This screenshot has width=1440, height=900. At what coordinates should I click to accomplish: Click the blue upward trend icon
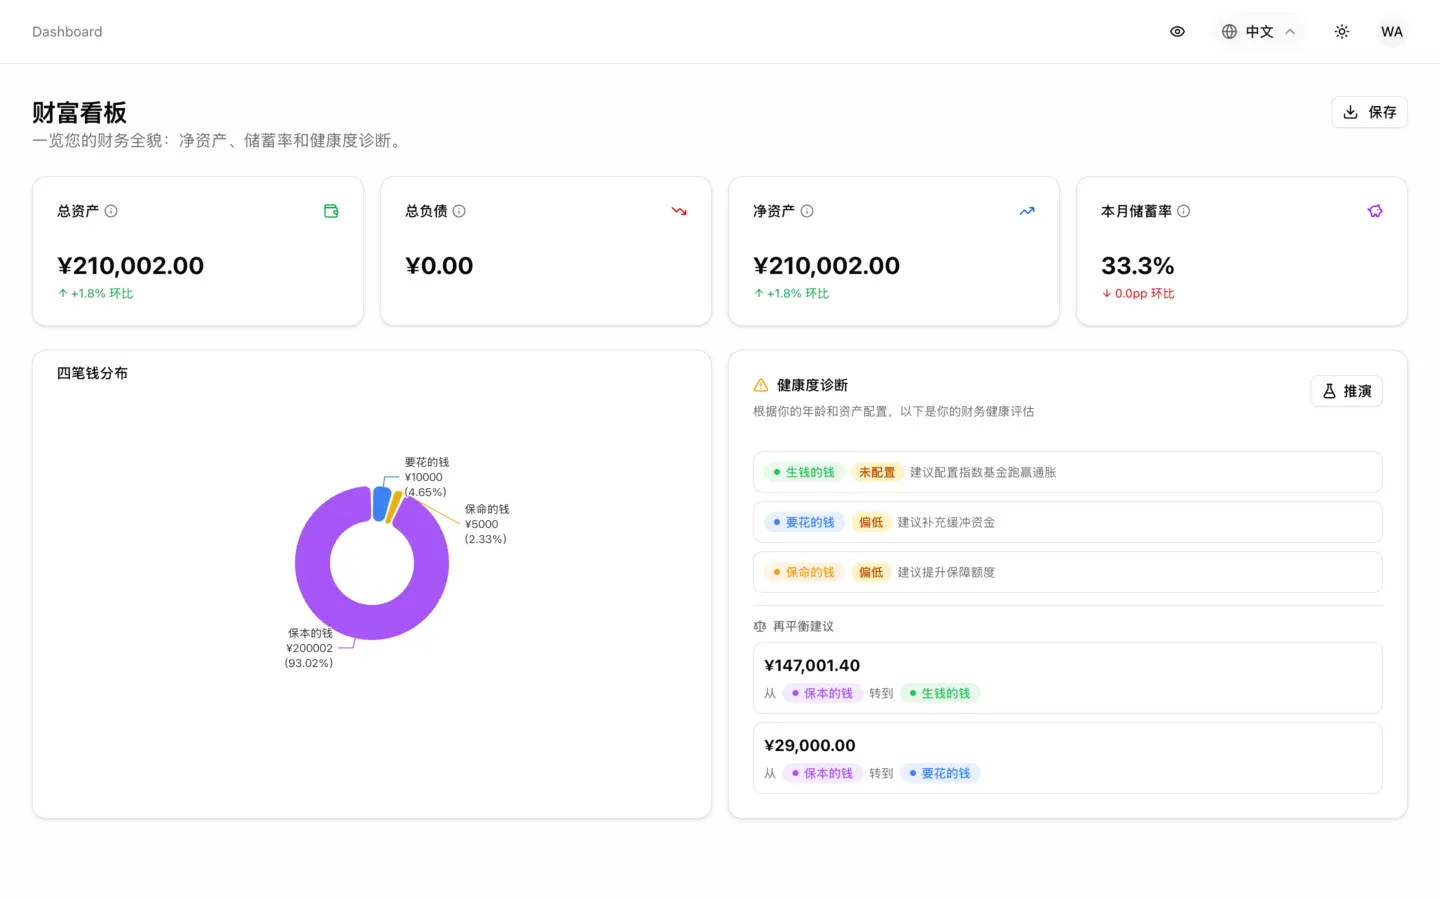pos(1027,211)
